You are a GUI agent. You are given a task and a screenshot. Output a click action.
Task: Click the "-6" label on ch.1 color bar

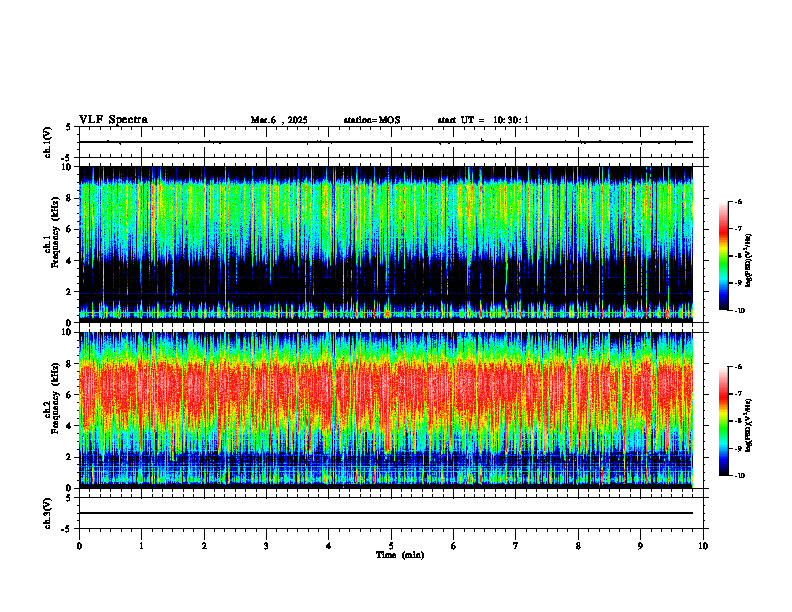click(x=738, y=201)
